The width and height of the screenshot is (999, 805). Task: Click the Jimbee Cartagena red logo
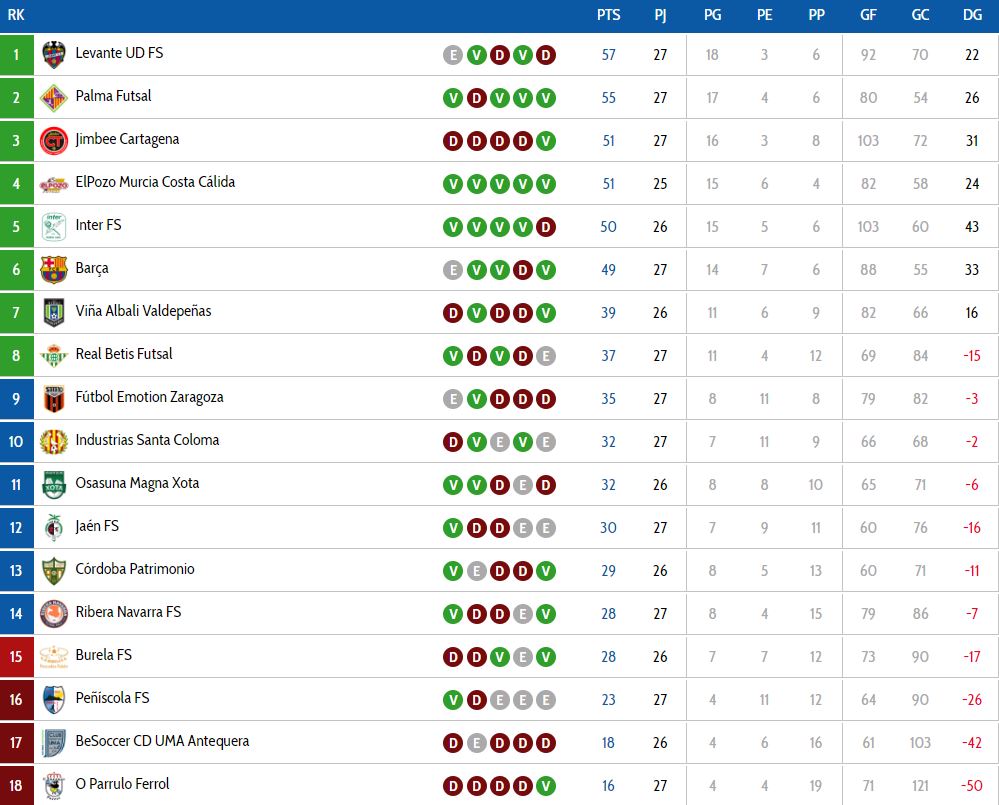point(54,141)
